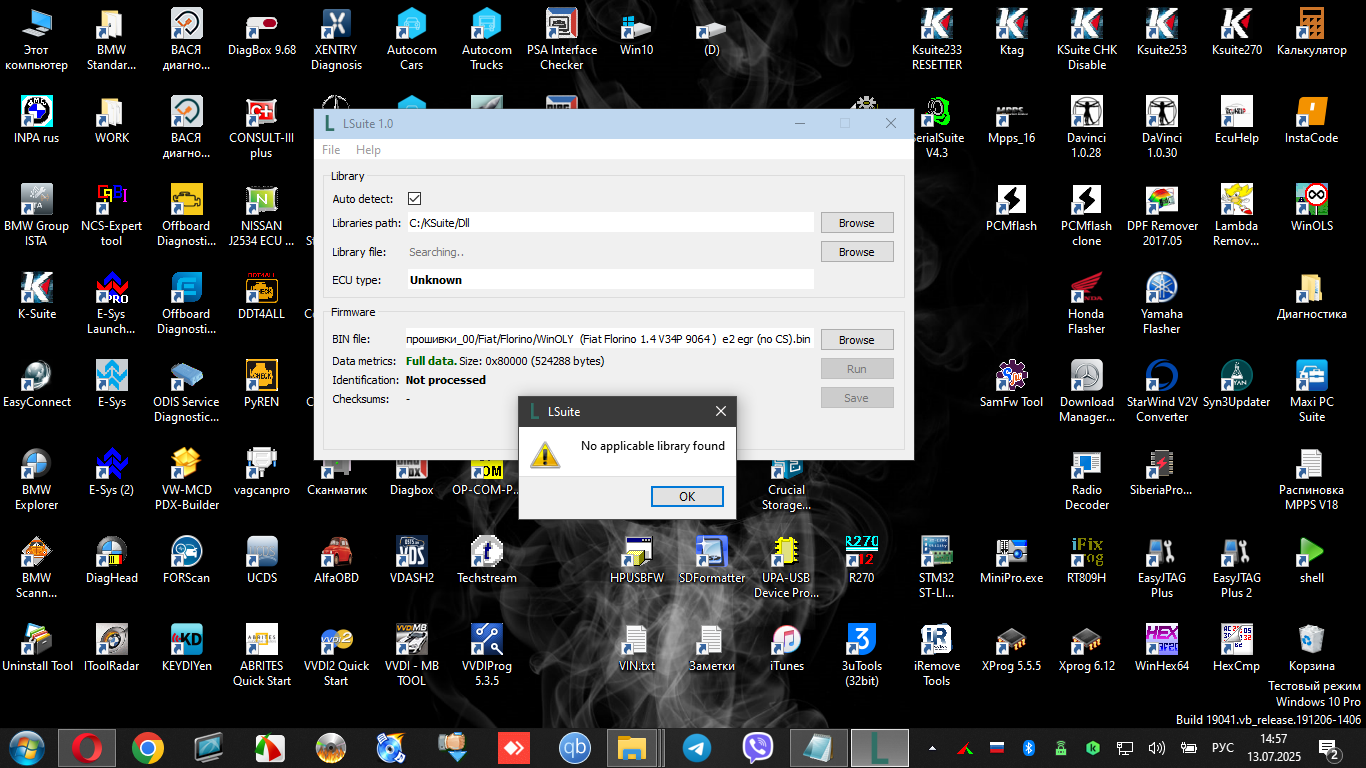1366x768 pixels.
Task: Click the Save button in LSuite
Action: tap(857, 398)
